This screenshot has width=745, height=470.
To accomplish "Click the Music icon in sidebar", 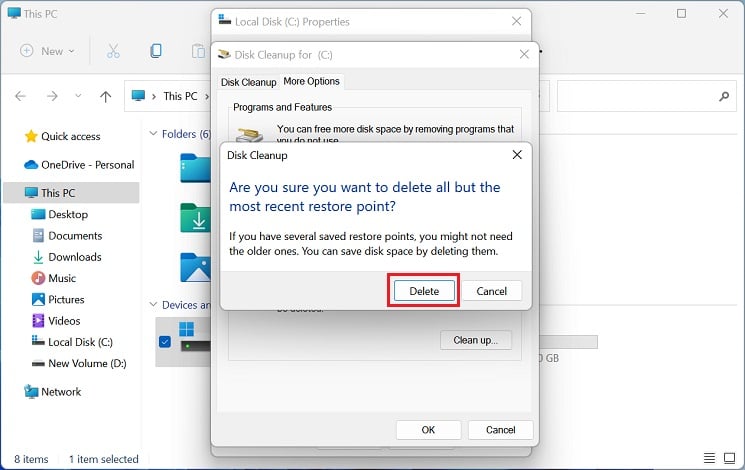I will coord(38,278).
